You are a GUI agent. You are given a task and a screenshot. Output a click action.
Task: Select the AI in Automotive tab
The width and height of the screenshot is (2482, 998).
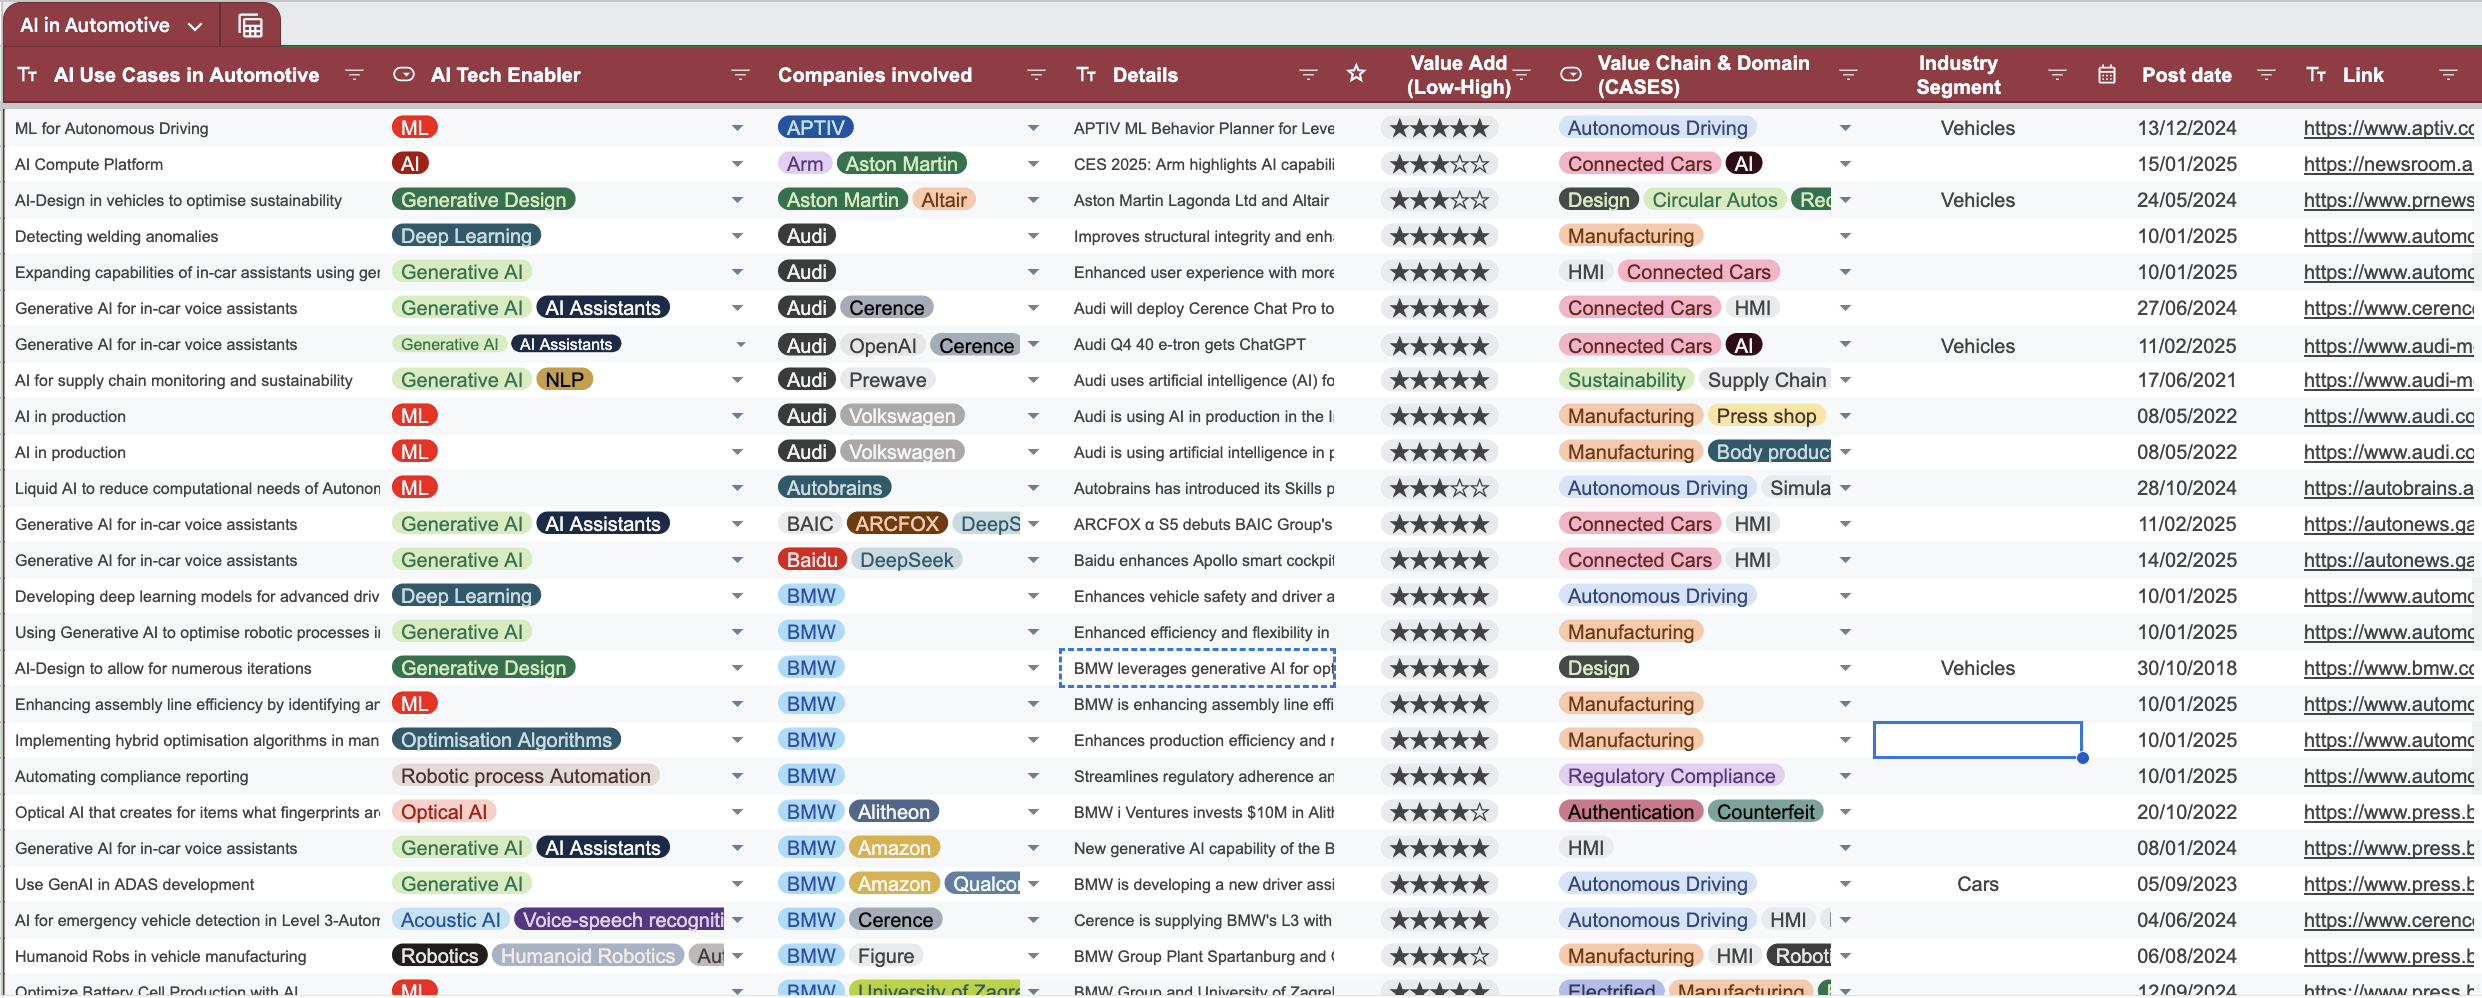click(95, 26)
